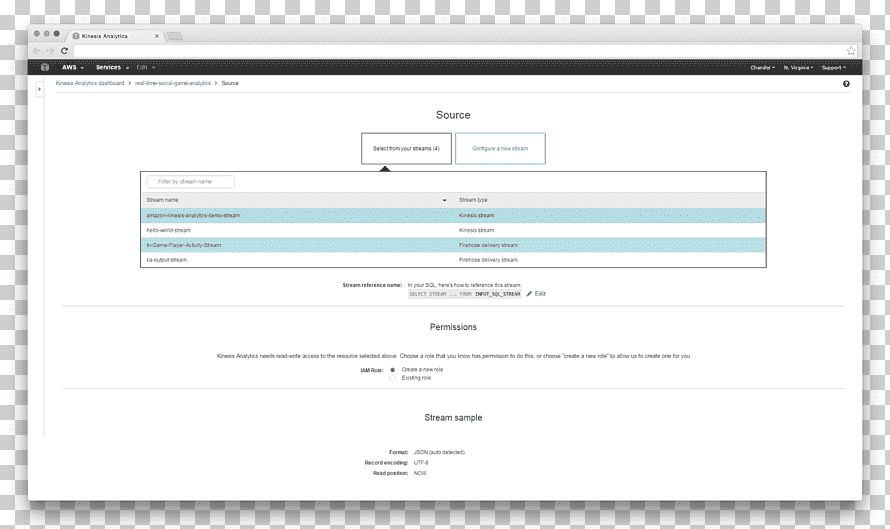Sort by the Stream name column arrow
Image resolution: width=890 pixels, height=529 pixels.
444,200
